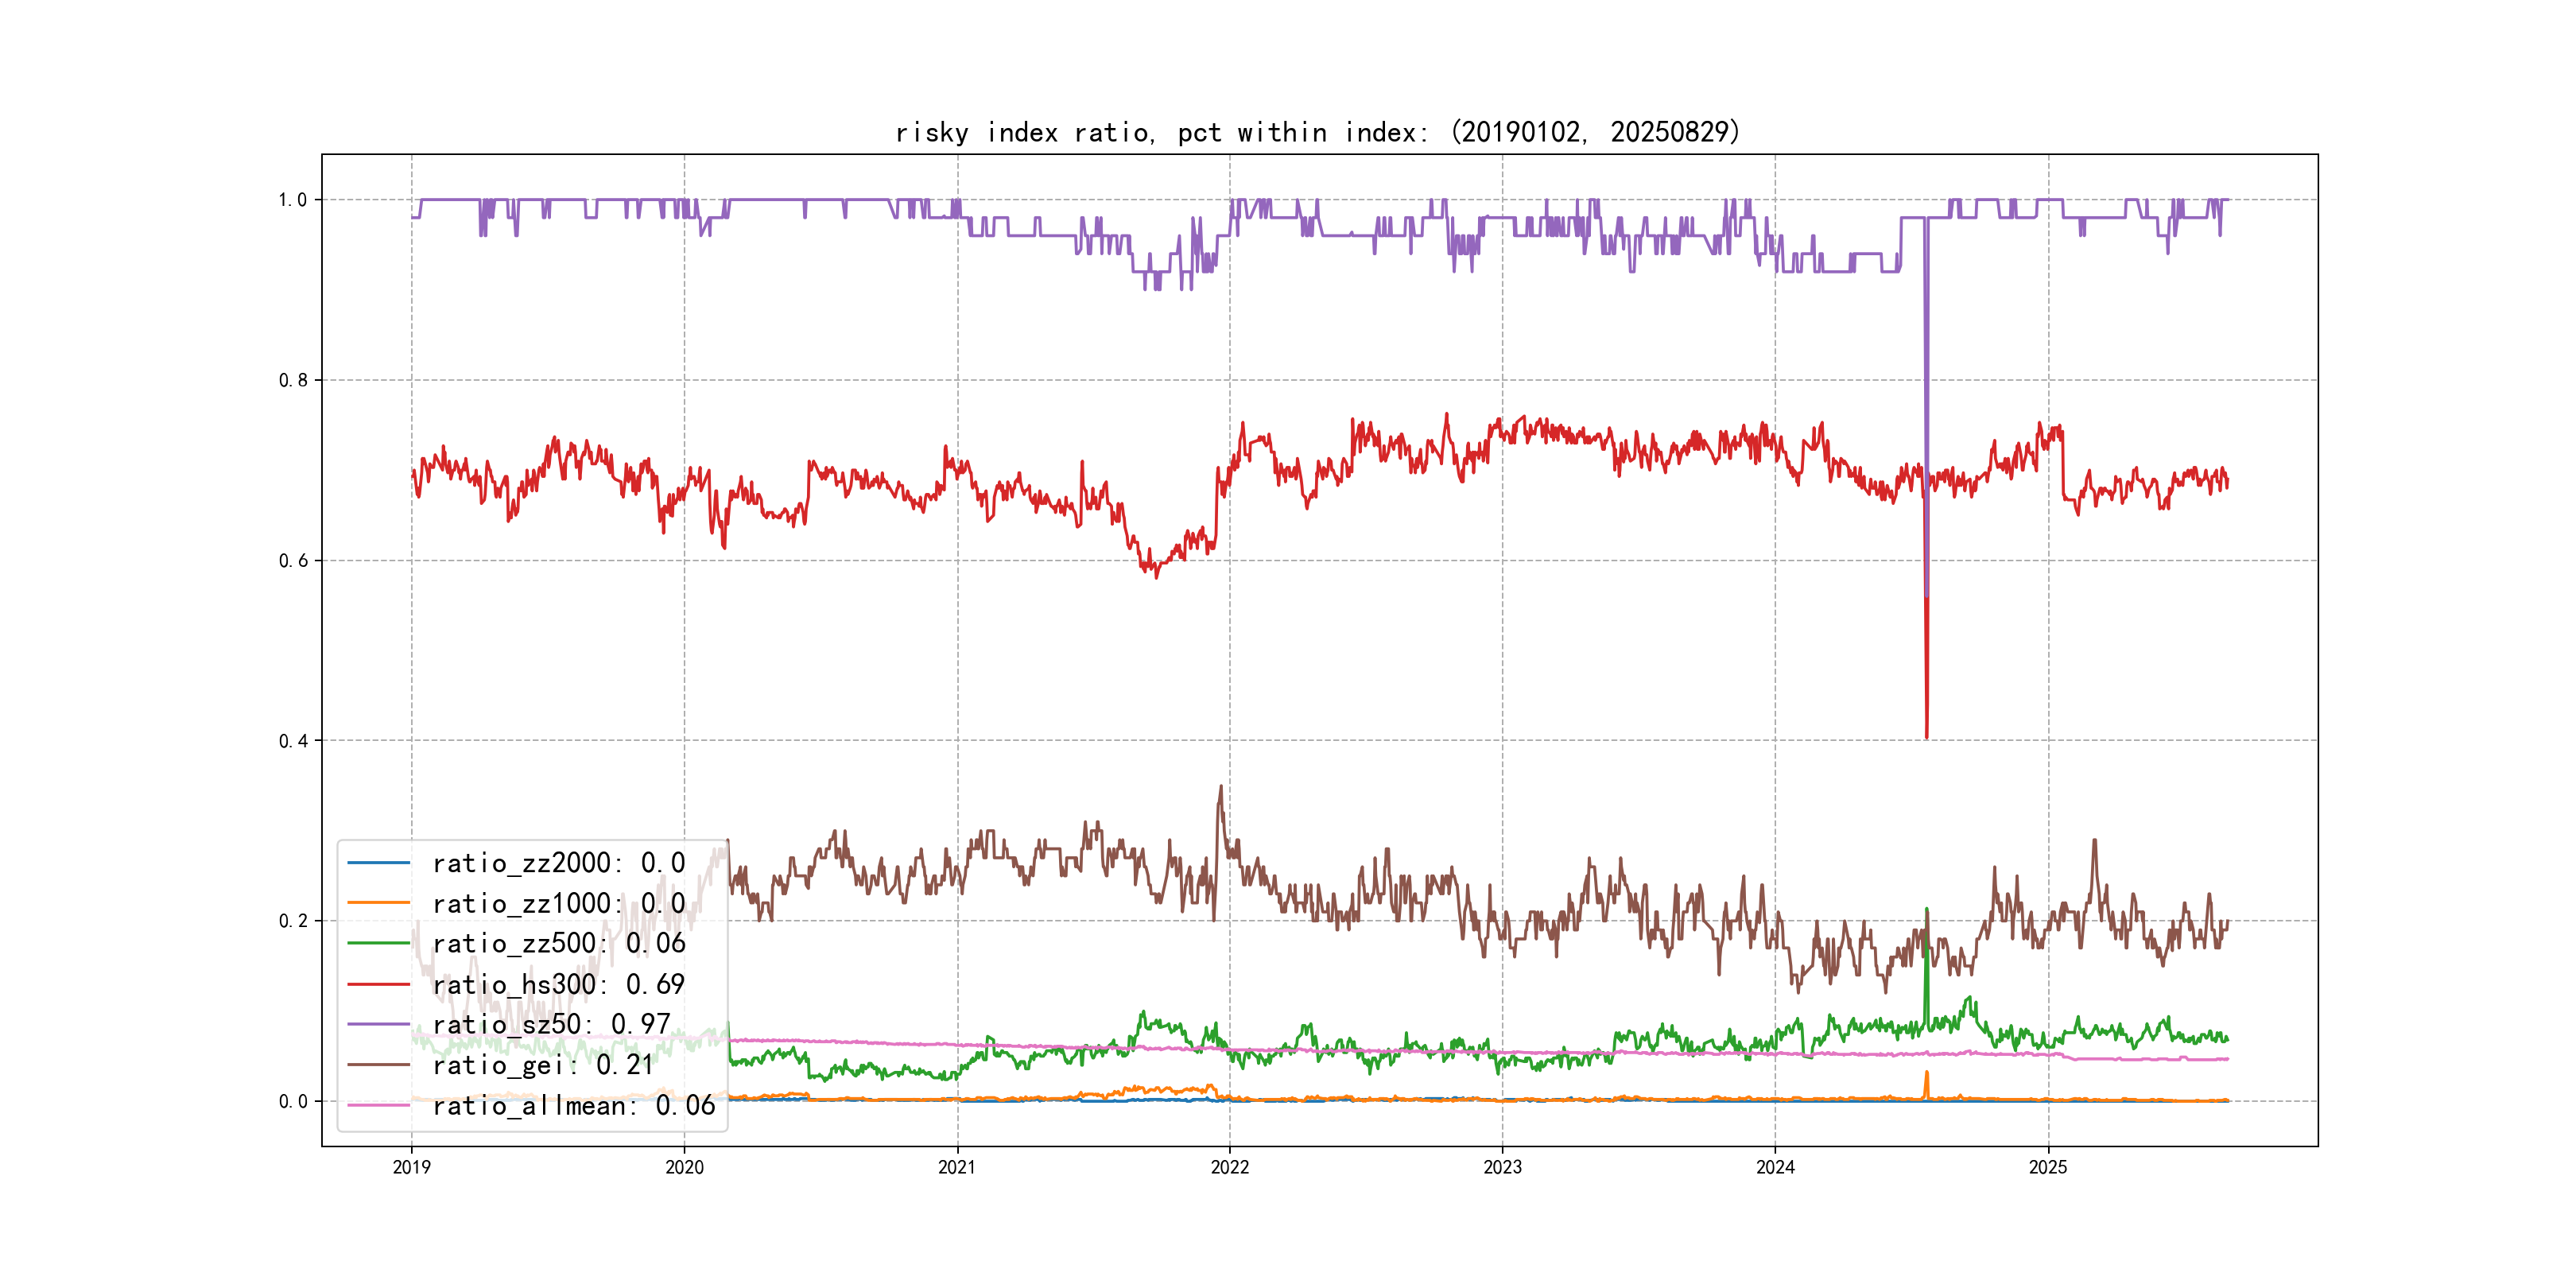Select the 'ratio_allmean: 0.06' legend label

573,1105
